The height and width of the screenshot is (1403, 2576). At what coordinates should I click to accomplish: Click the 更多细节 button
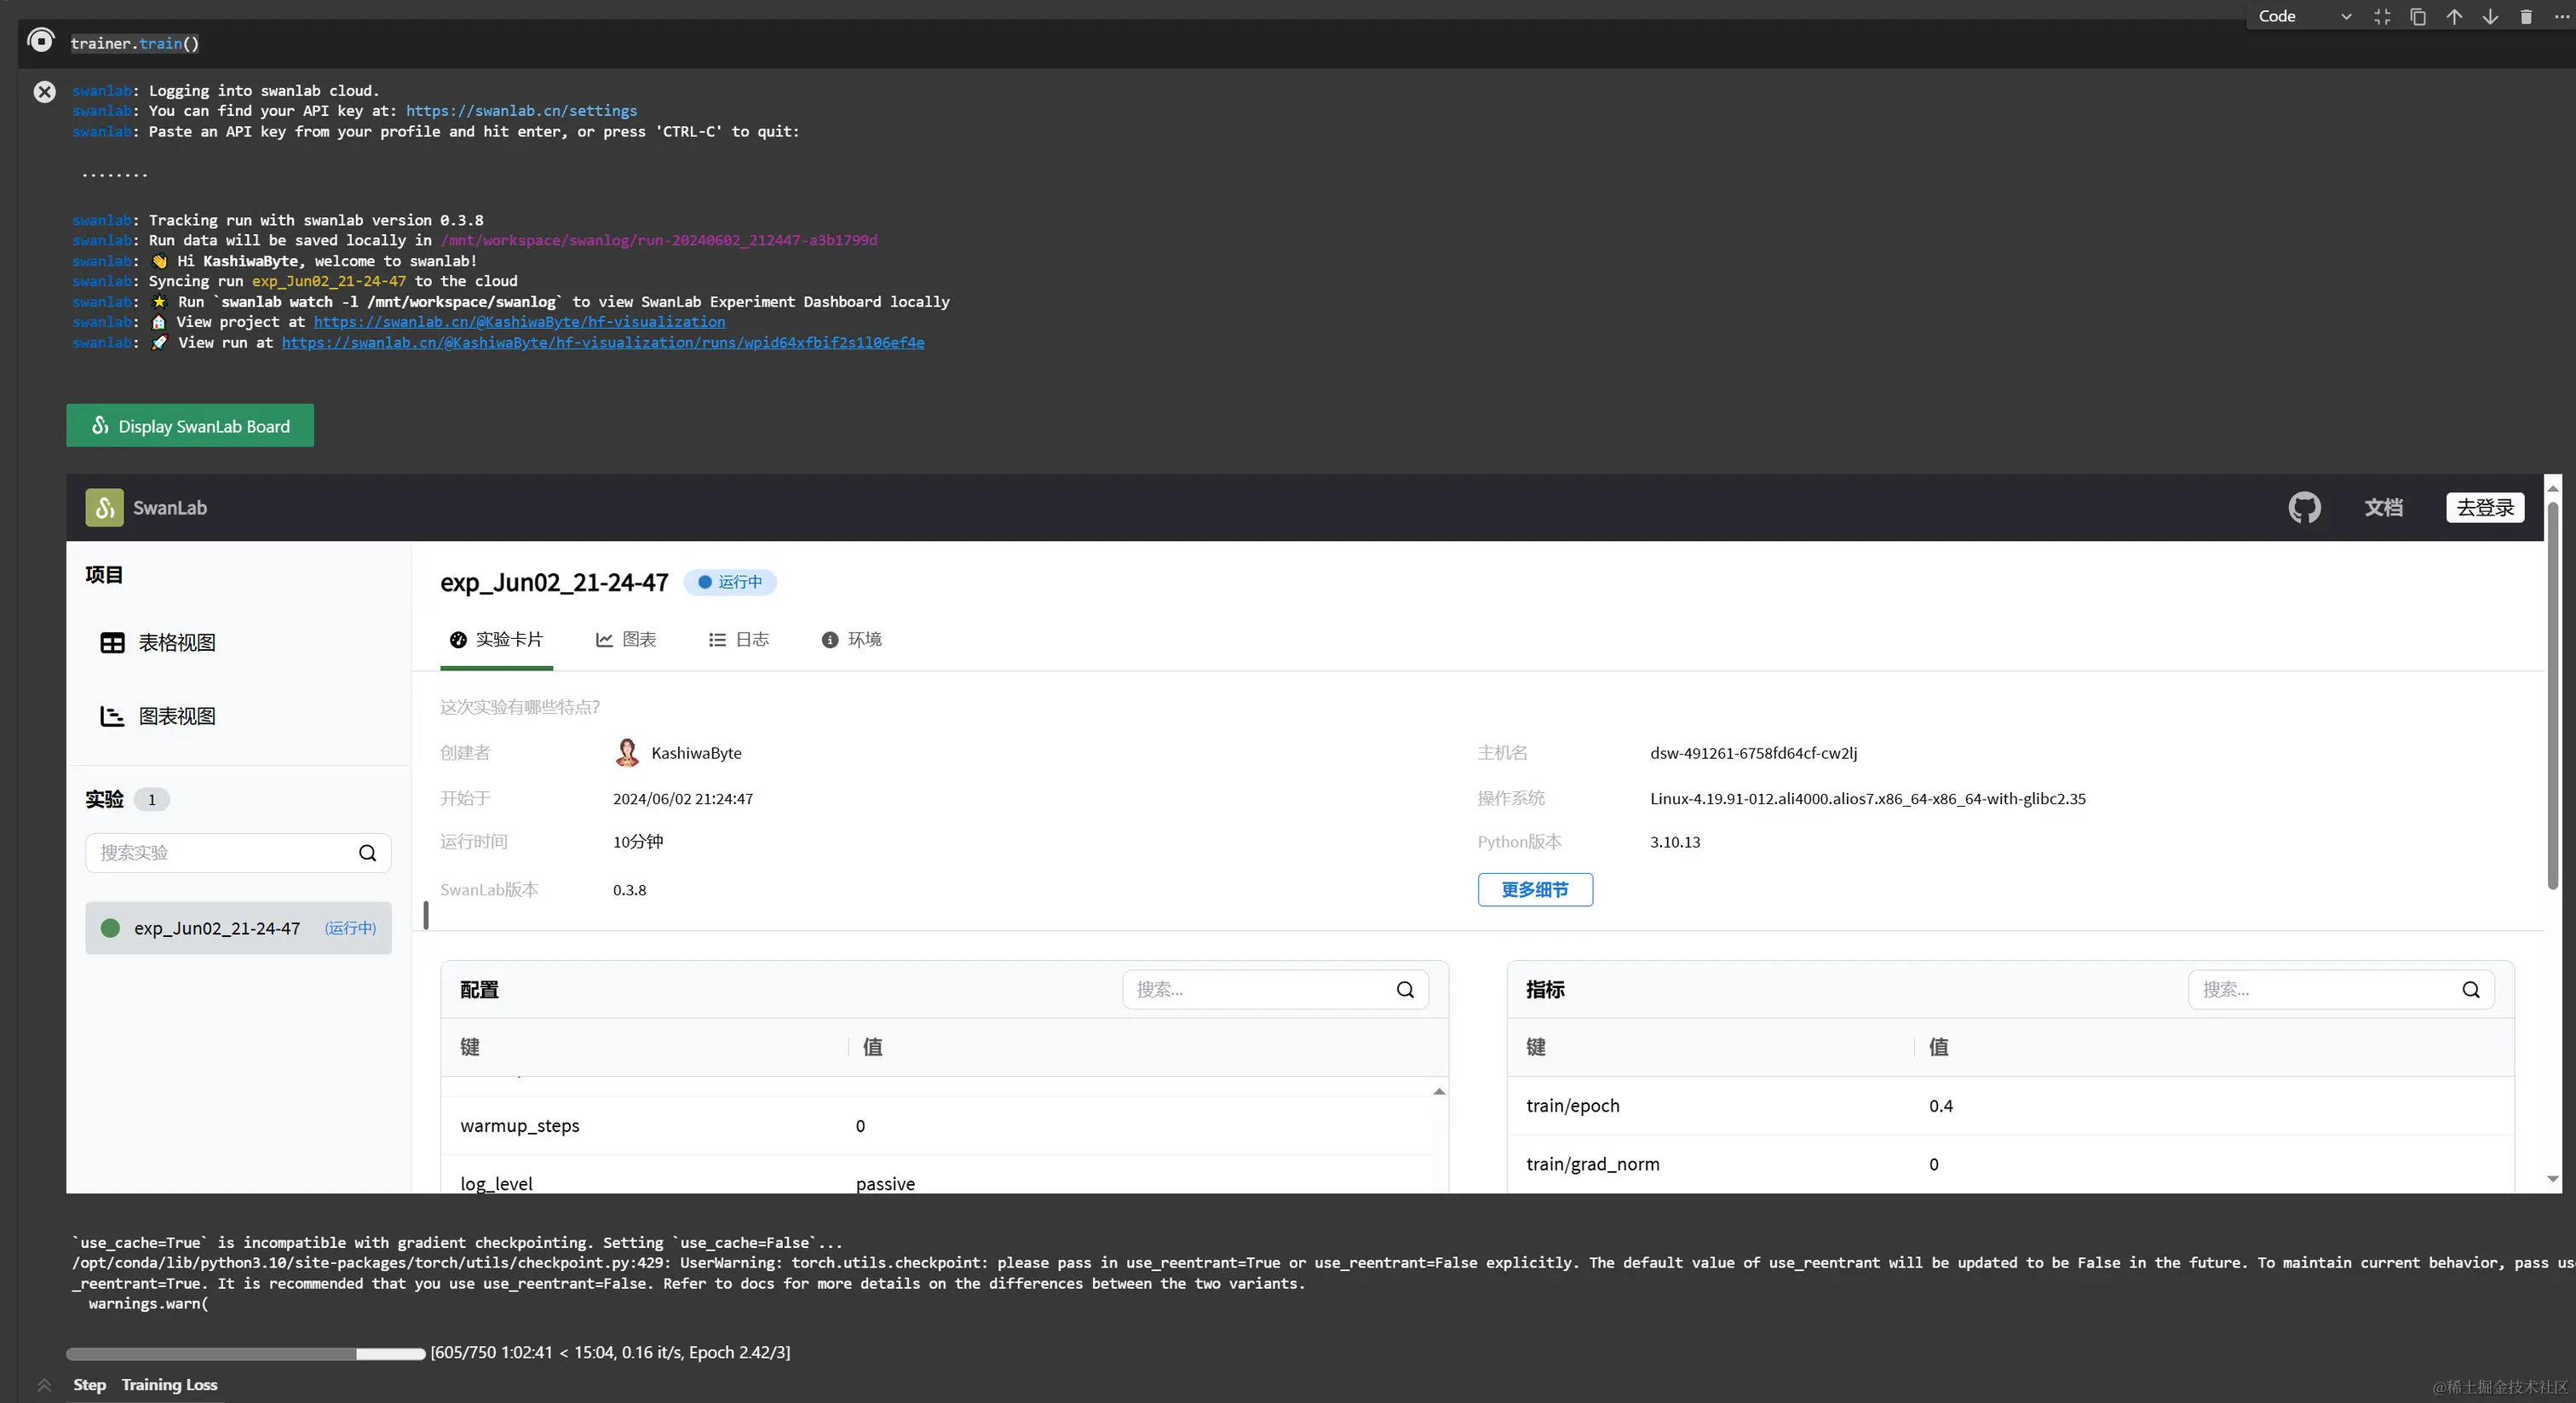click(1534, 890)
